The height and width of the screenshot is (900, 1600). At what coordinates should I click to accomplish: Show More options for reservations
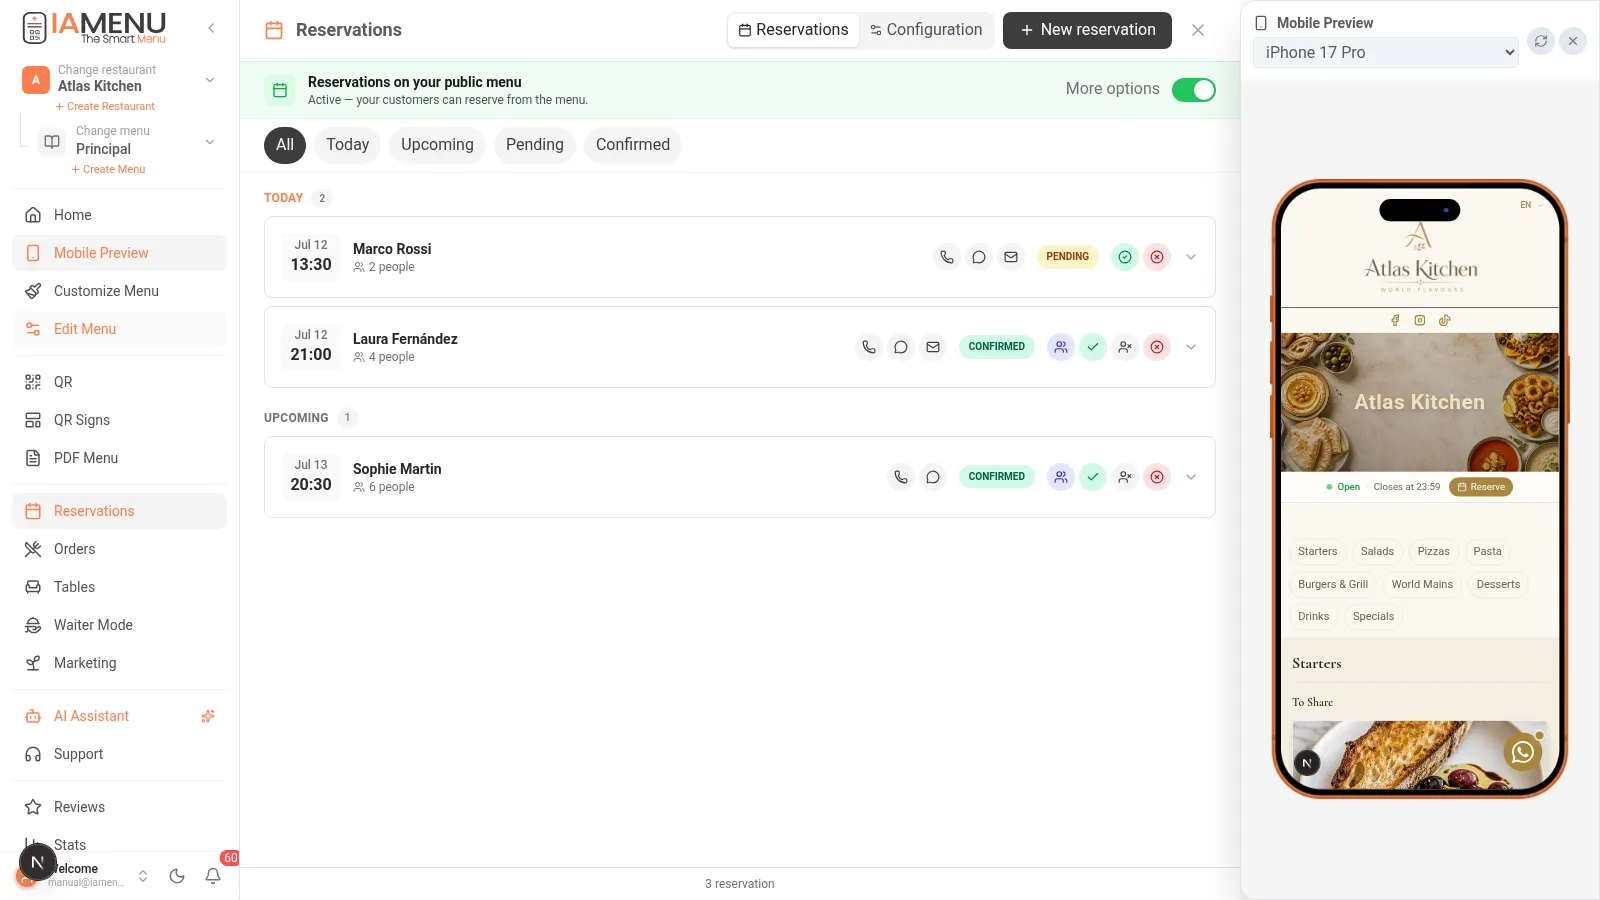[x=1112, y=89]
